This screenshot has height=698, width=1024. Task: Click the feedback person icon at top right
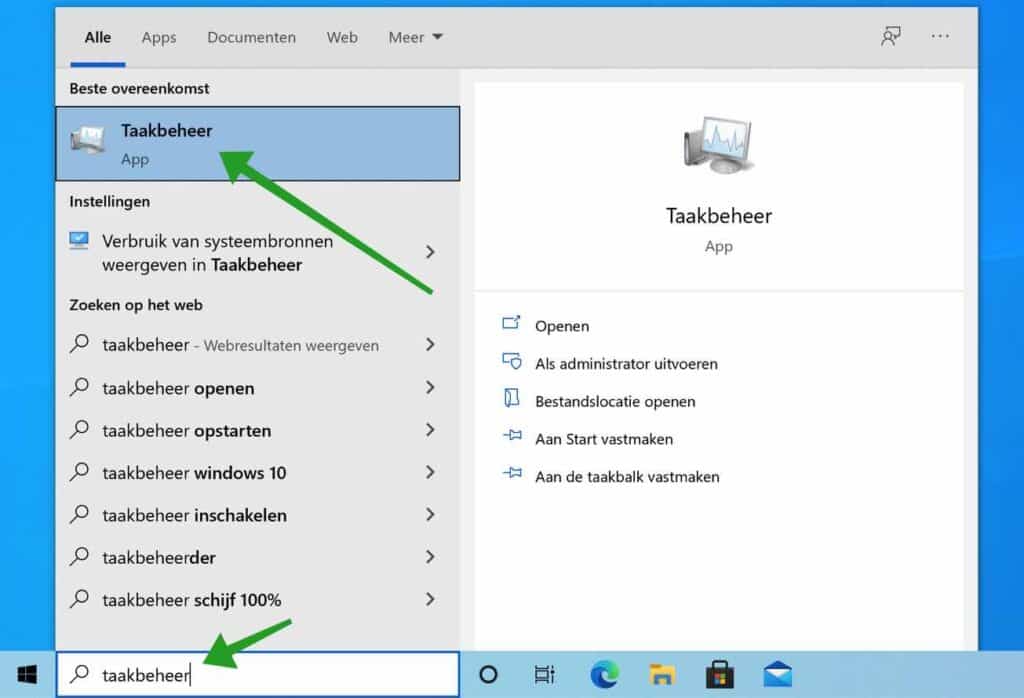tap(890, 36)
